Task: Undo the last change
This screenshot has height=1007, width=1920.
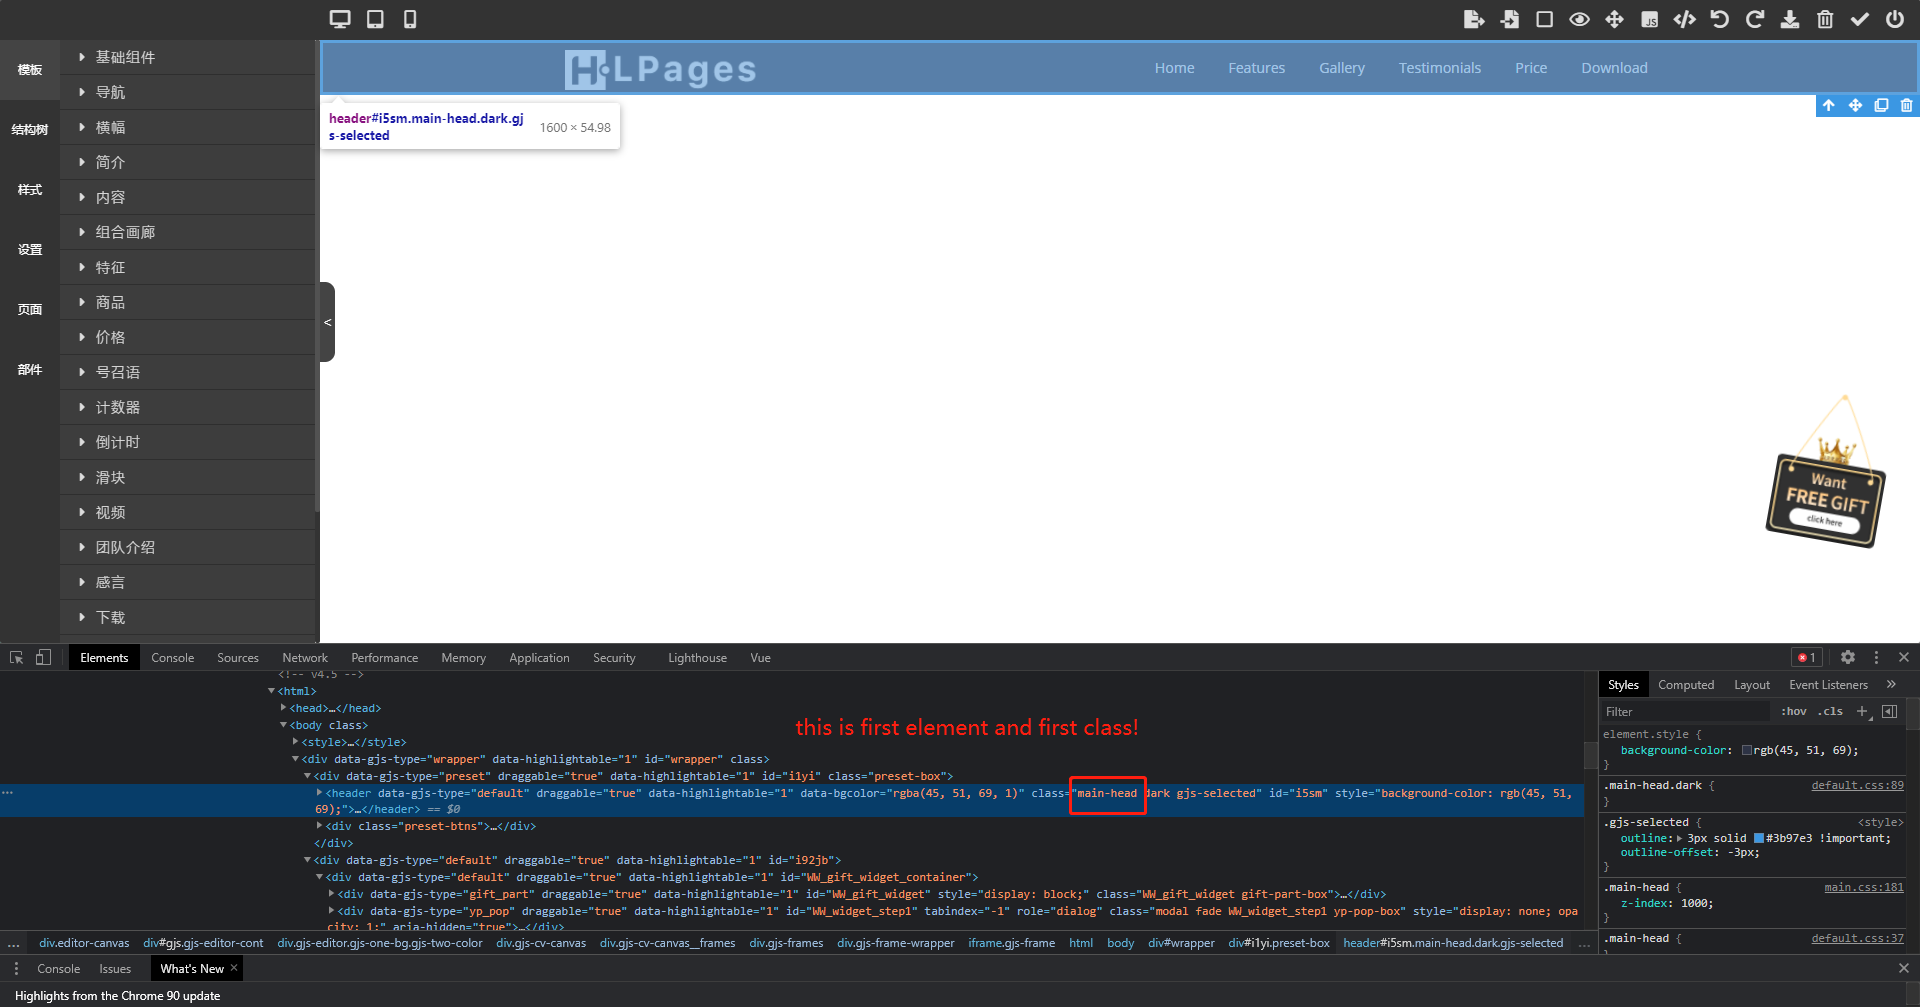Action: point(1719,19)
